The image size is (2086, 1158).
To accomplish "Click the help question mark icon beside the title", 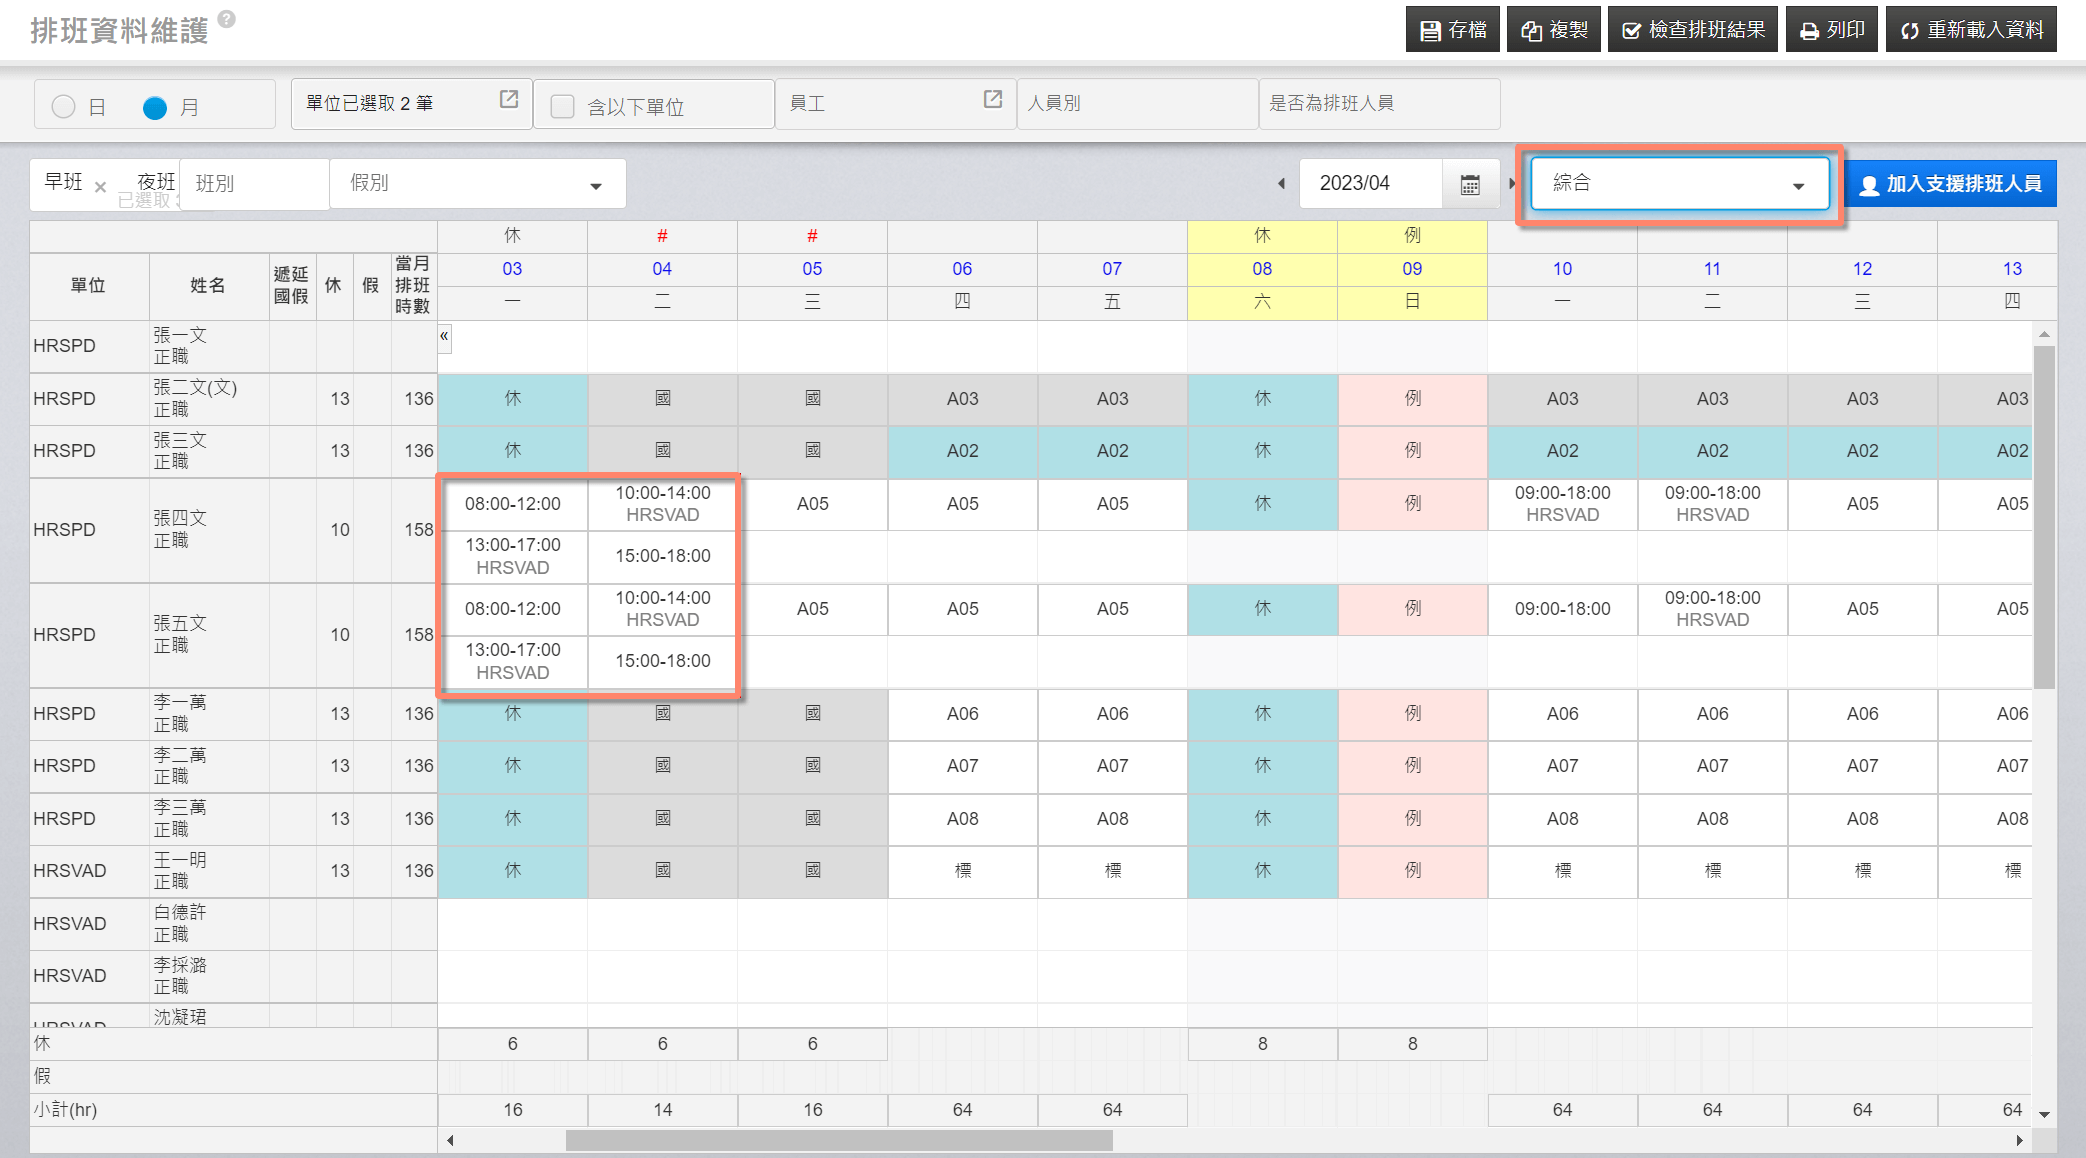I will click(227, 19).
